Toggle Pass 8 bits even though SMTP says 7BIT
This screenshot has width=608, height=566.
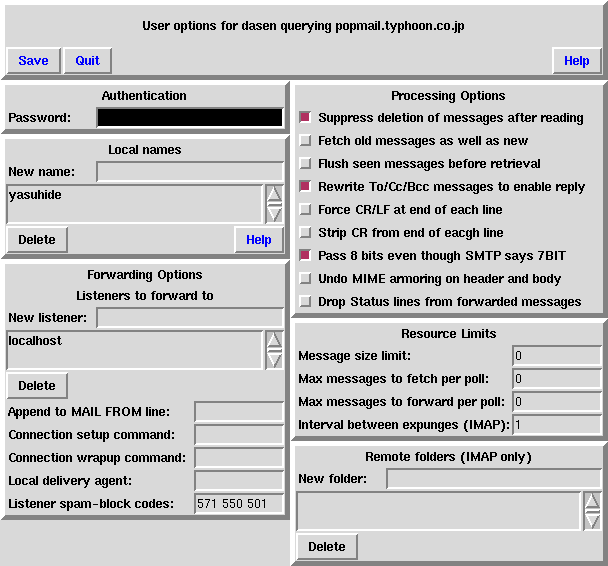click(x=305, y=255)
